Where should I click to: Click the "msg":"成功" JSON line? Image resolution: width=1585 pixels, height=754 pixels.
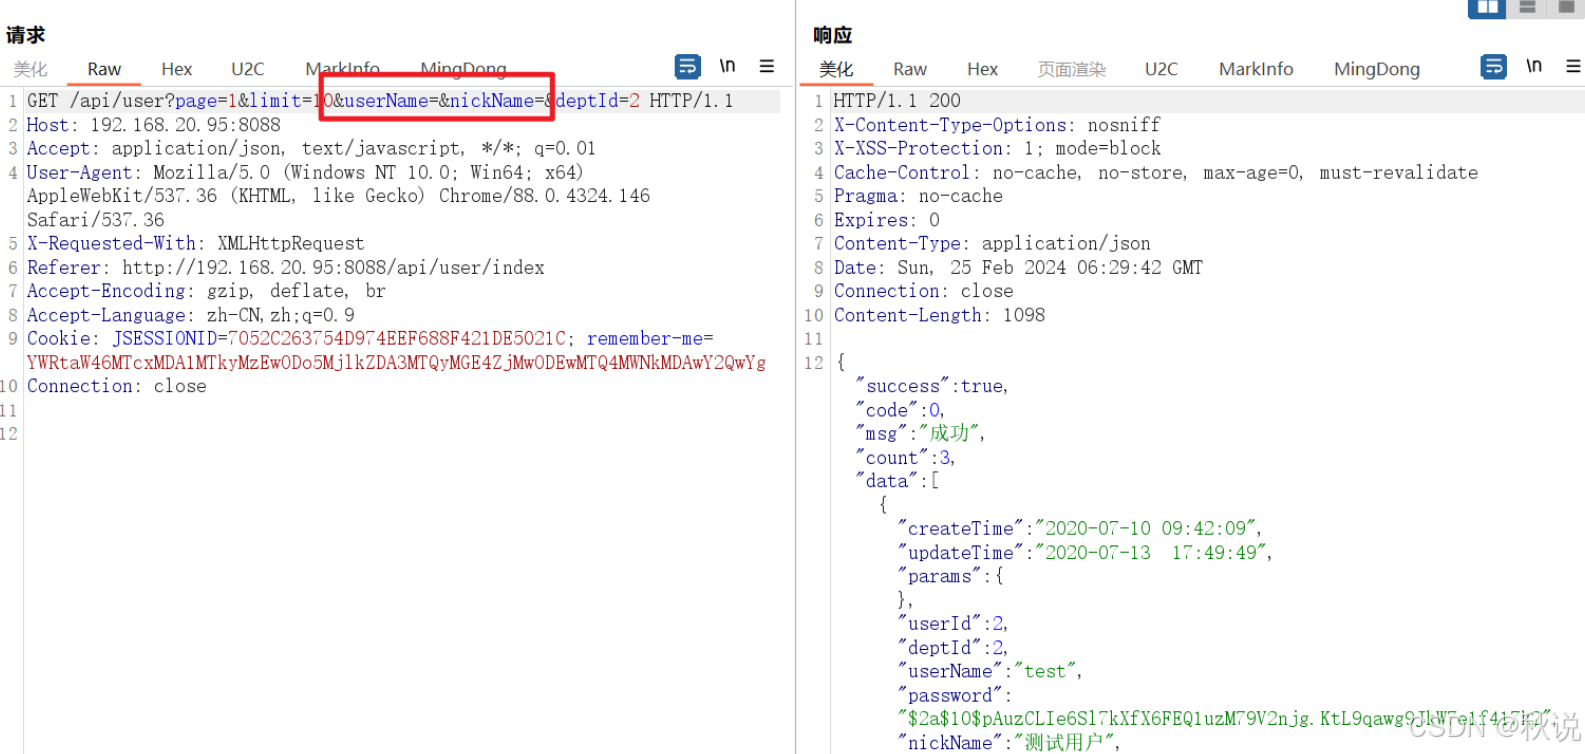tap(921, 434)
